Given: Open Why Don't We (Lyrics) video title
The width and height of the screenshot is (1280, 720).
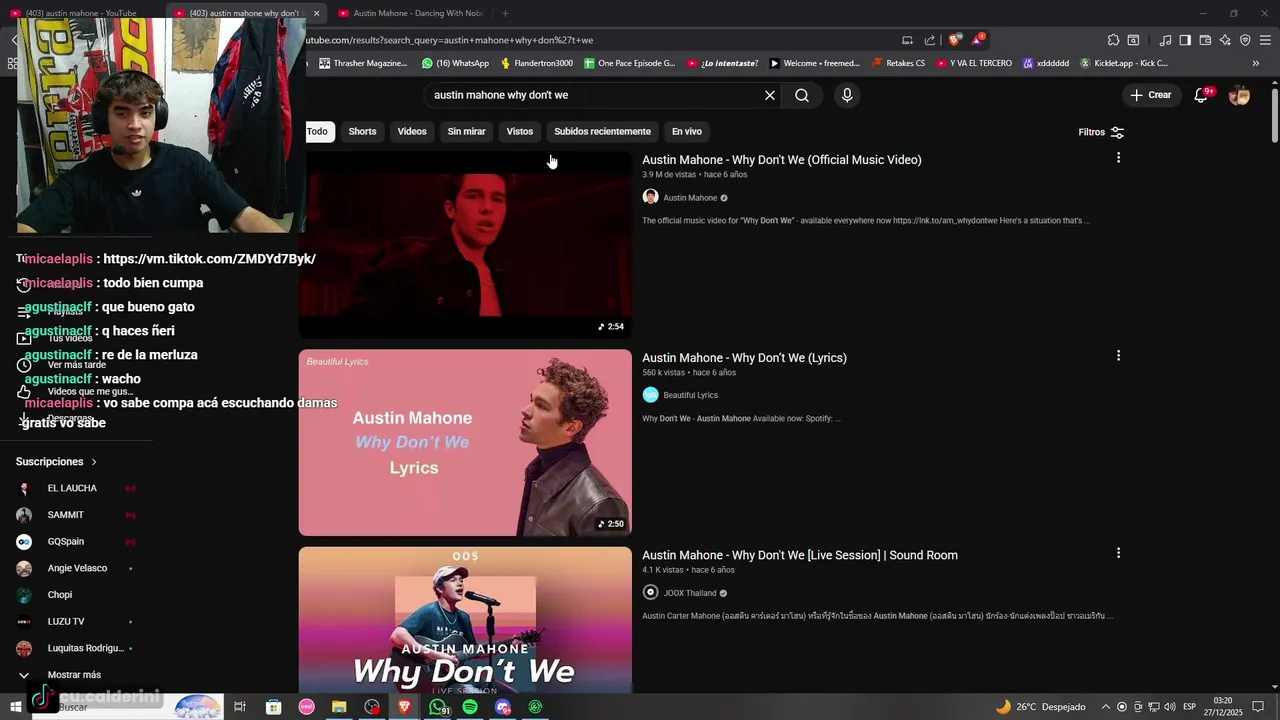Looking at the screenshot, I should tap(744, 358).
